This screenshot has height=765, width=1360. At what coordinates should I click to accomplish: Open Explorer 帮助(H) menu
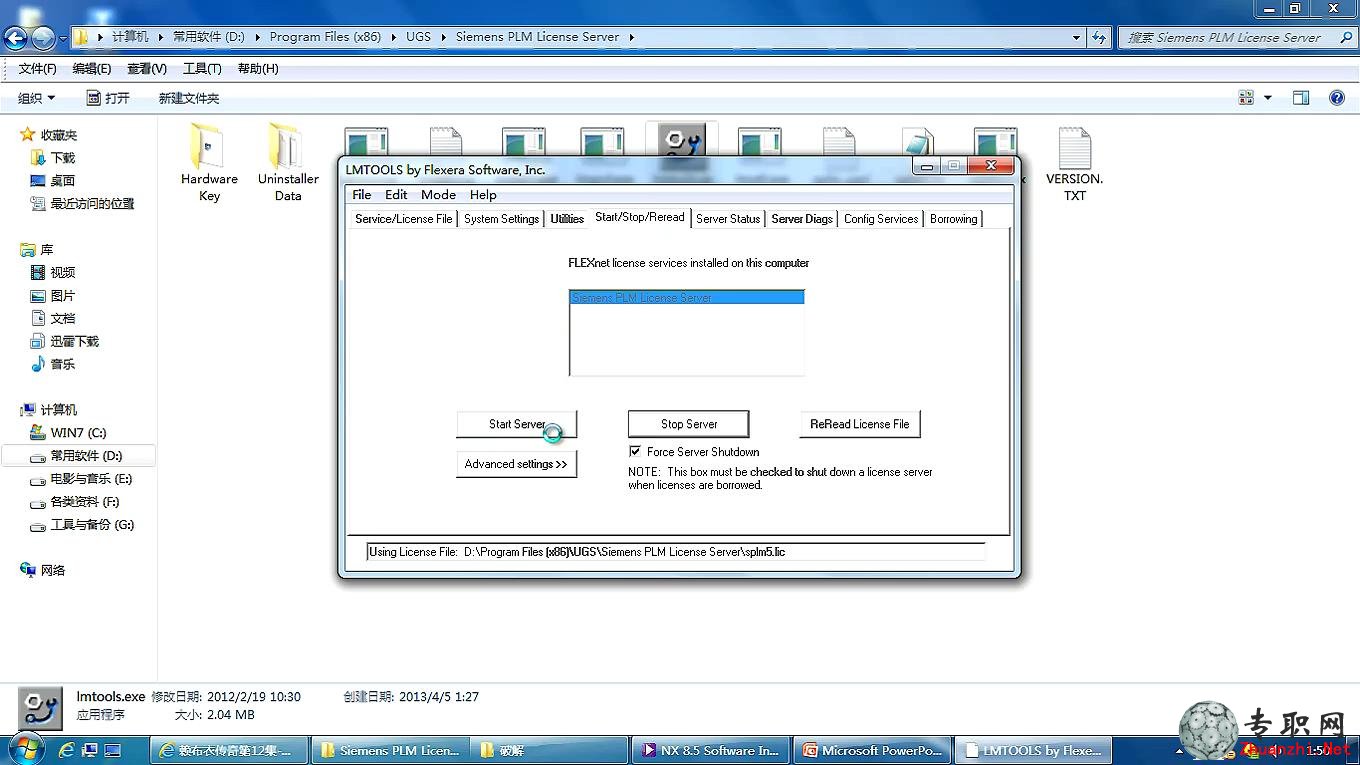(257, 69)
